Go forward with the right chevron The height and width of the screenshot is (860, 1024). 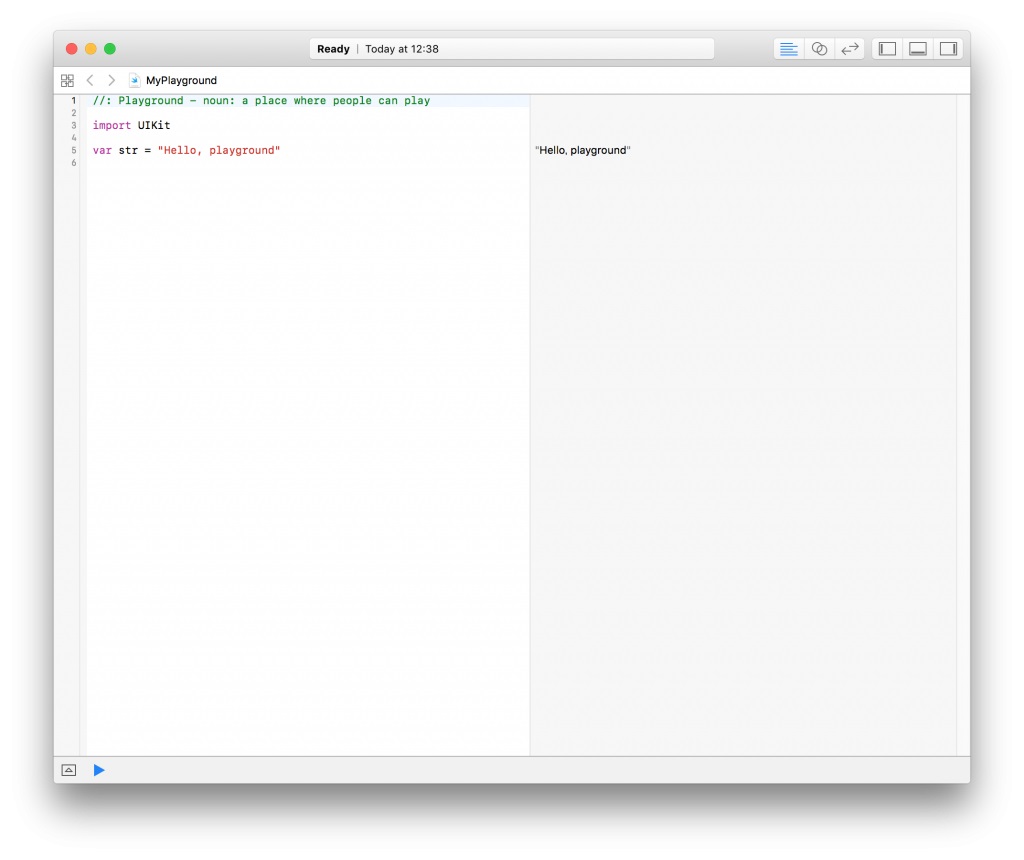111,80
